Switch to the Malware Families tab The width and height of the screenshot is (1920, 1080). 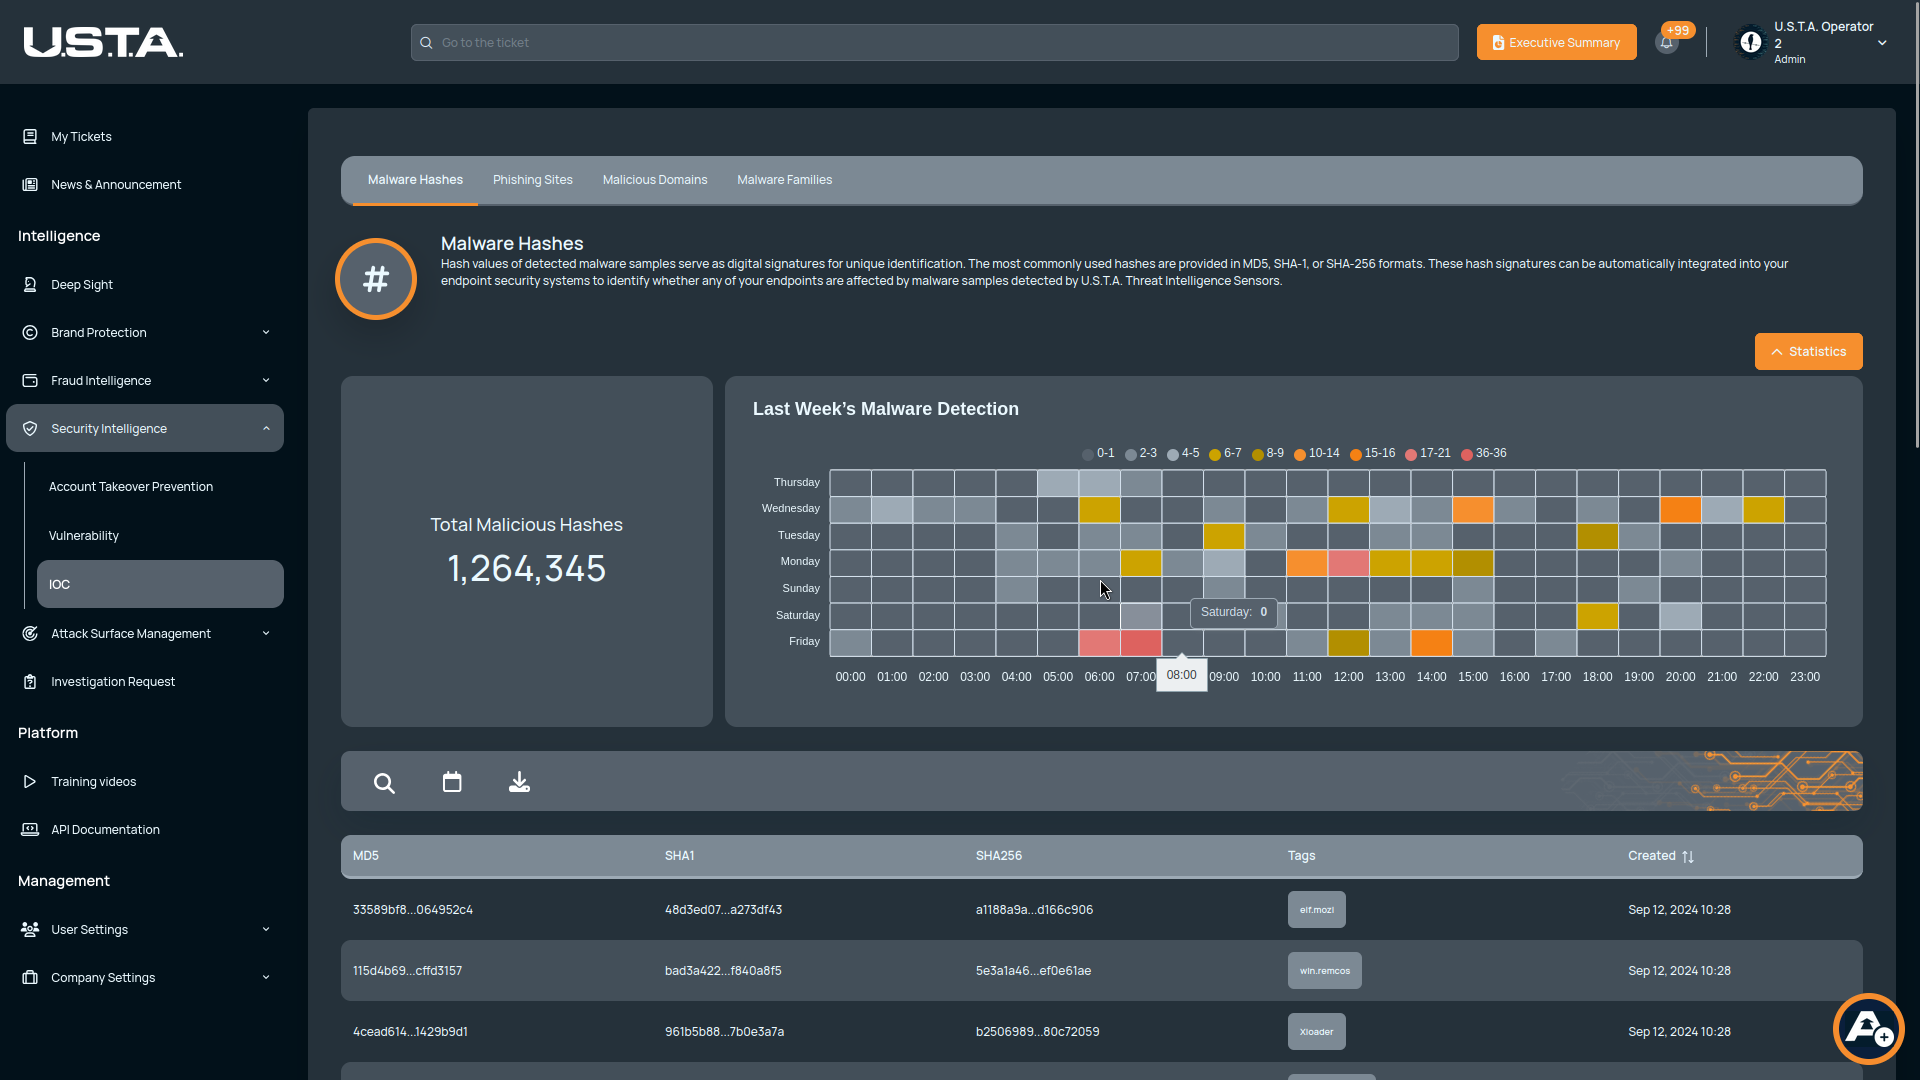(x=784, y=180)
